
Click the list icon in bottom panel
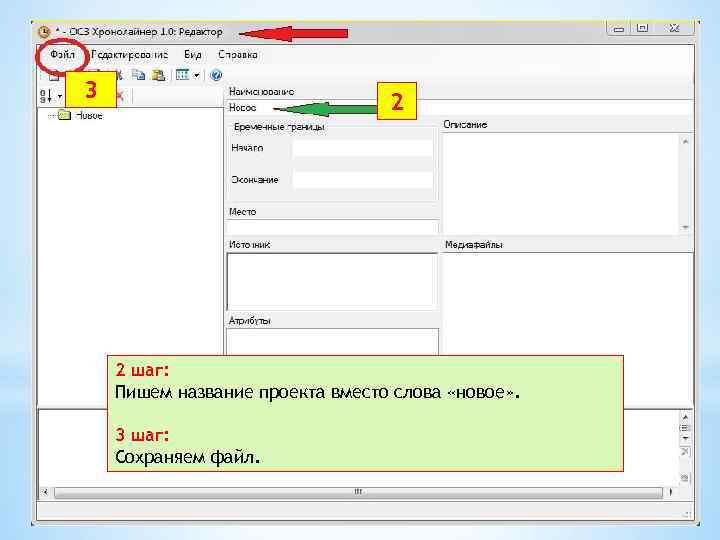(x=685, y=428)
